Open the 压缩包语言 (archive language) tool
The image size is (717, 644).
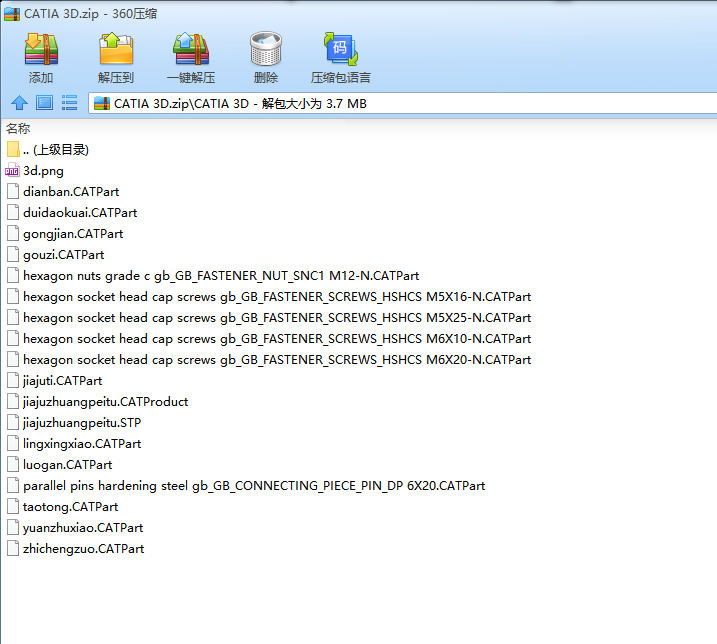point(341,58)
